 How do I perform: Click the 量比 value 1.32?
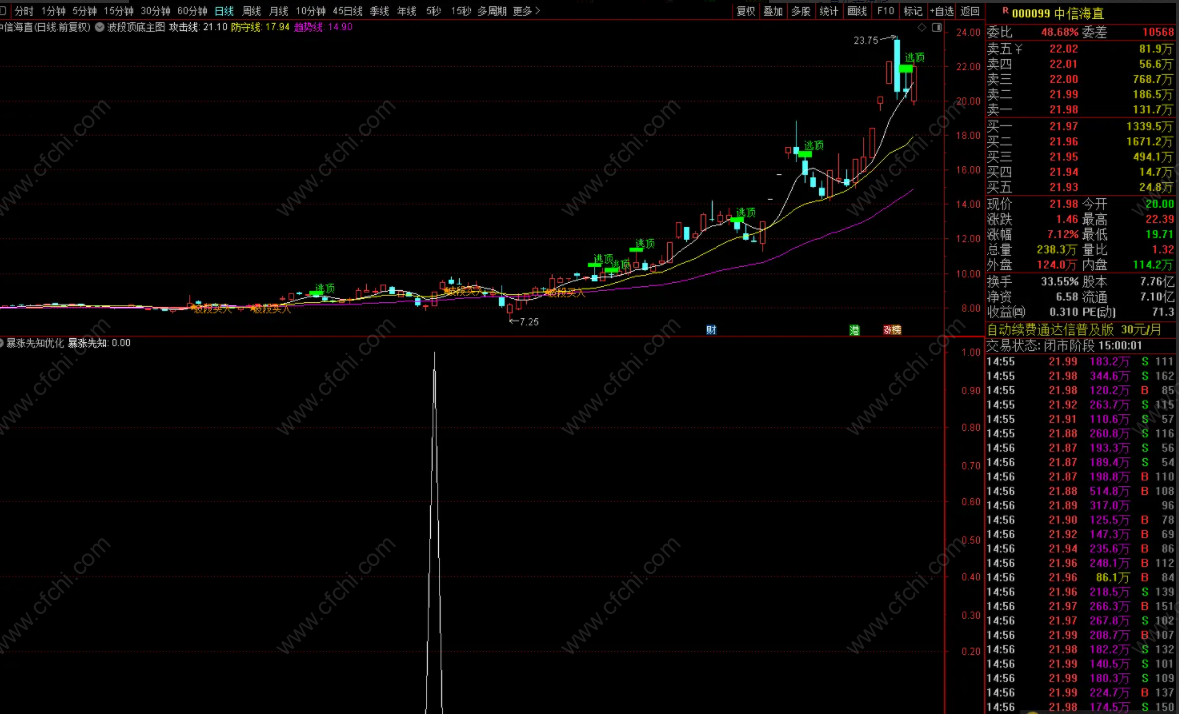(1162, 250)
